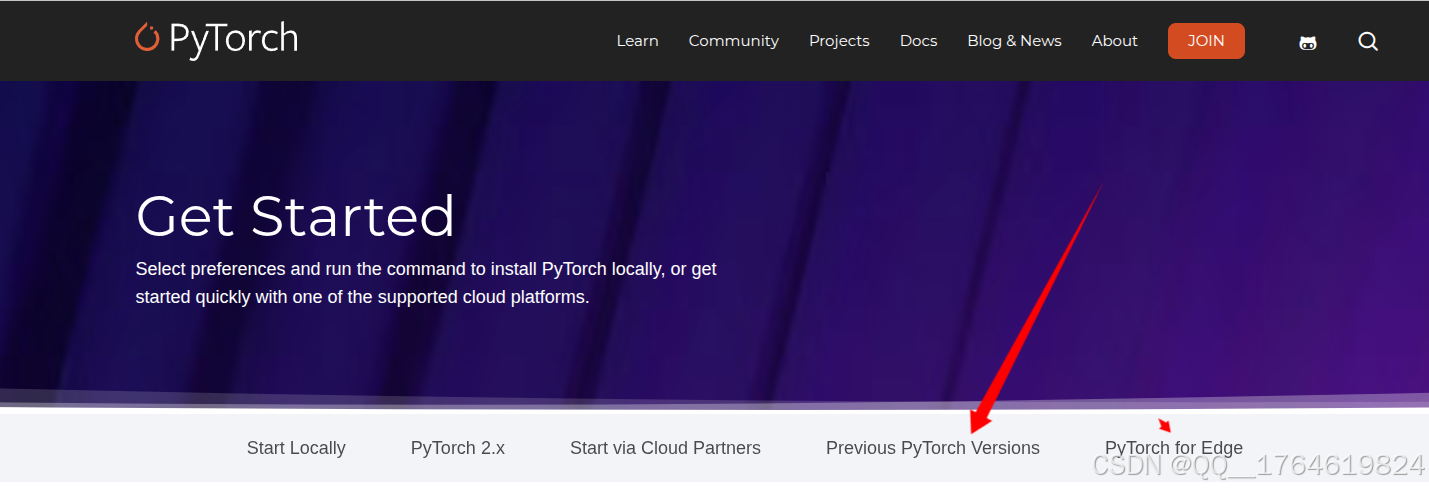
Task: Open the Learn menu
Action: (637, 41)
